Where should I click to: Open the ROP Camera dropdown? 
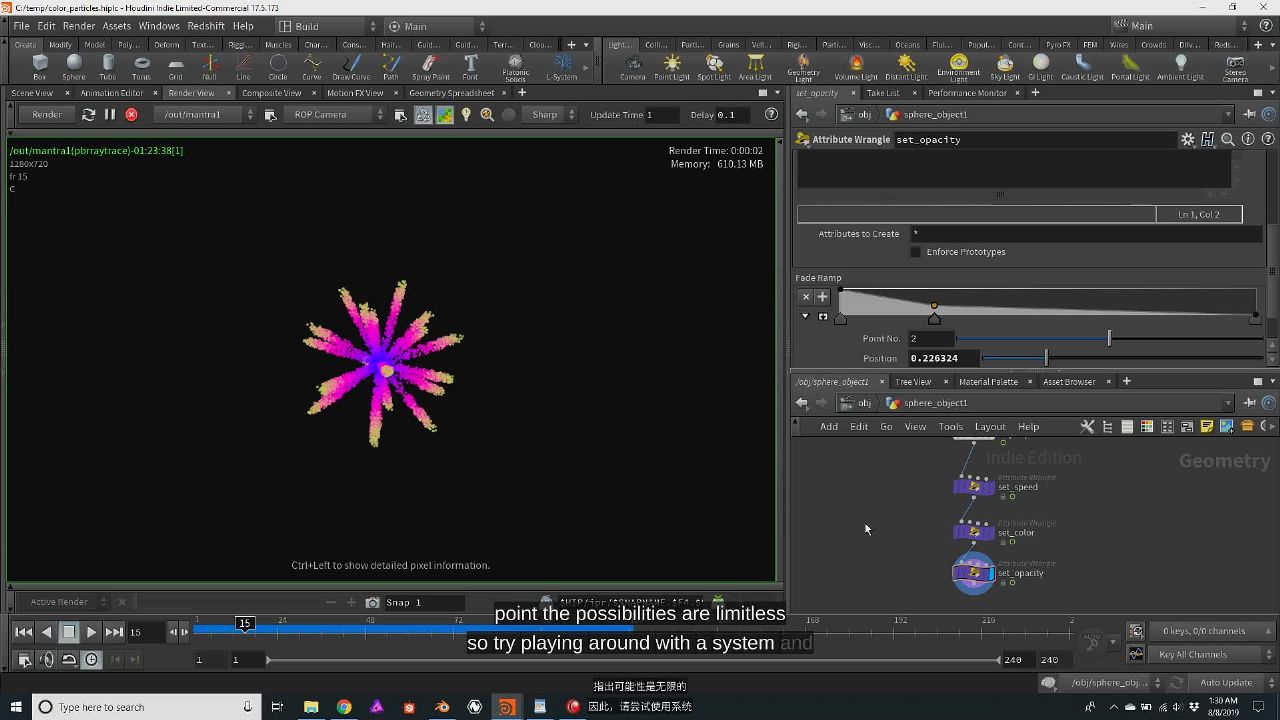(337, 115)
